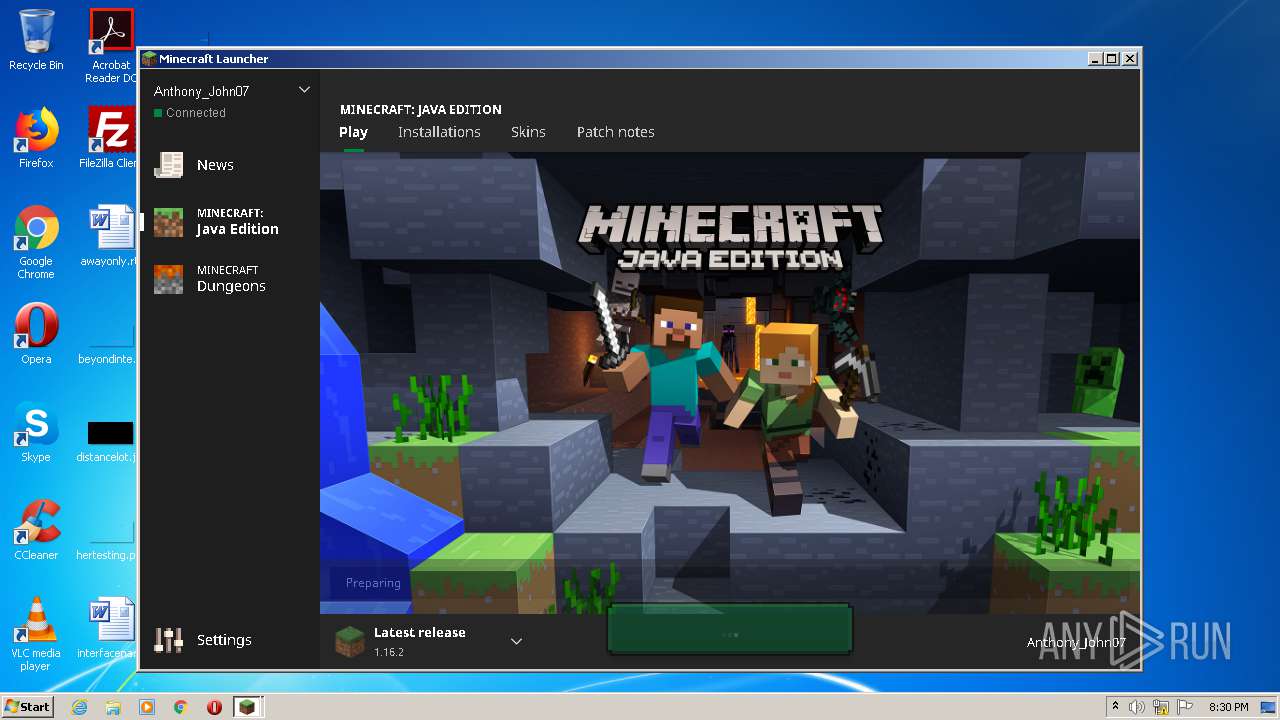1280x720 pixels.
Task: Launch Internet Explorer from the taskbar
Action: 79,707
